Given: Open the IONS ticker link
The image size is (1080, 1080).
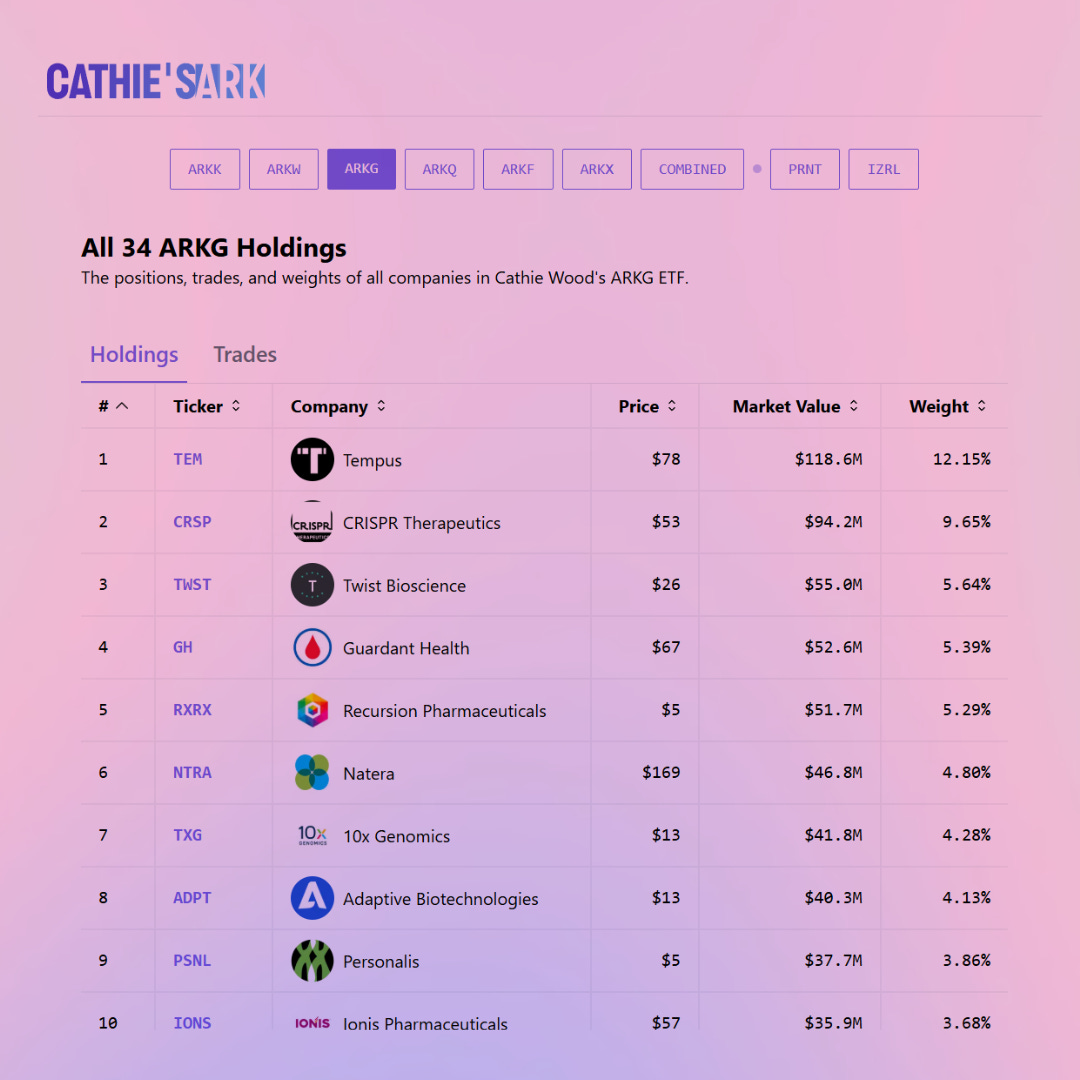Looking at the screenshot, I should click(192, 1024).
